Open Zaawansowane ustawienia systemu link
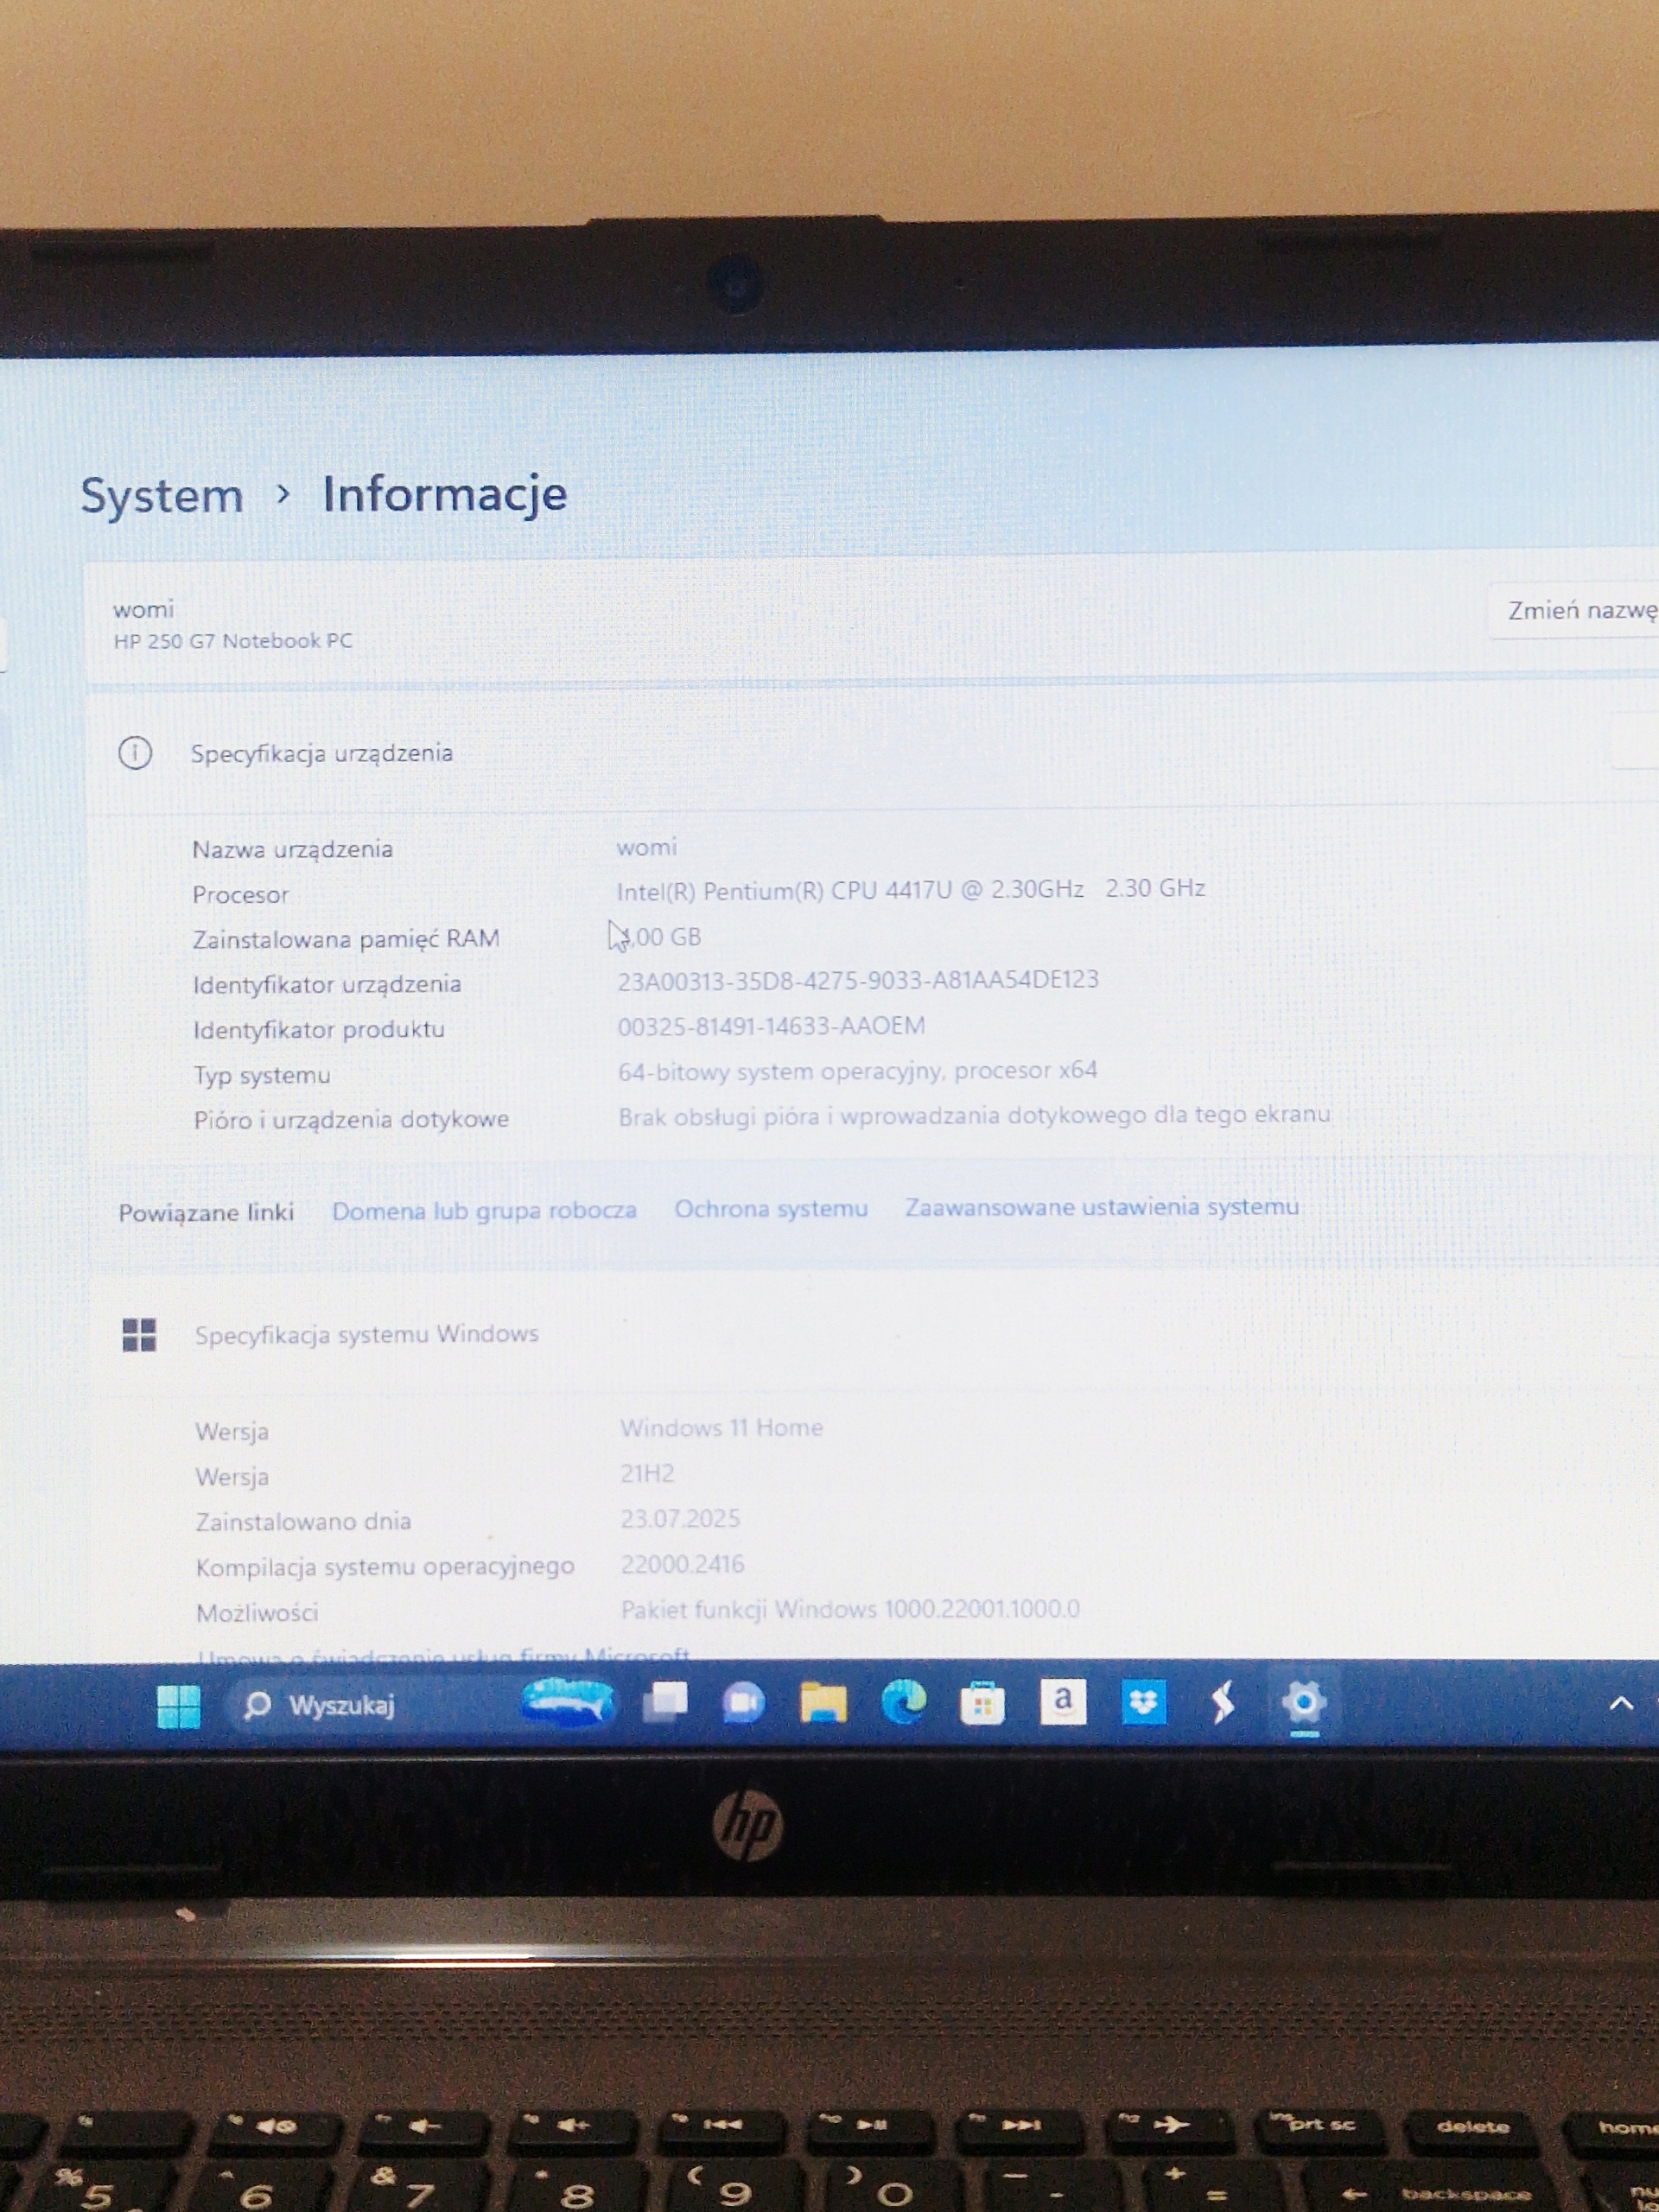The height and width of the screenshot is (2212, 1659). (1102, 1207)
